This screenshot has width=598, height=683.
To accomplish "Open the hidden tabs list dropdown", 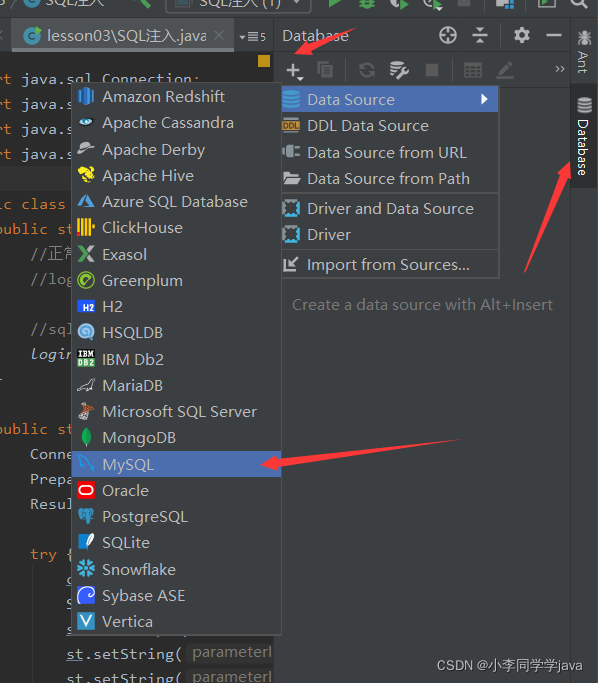I will pyautogui.click(x=253, y=37).
